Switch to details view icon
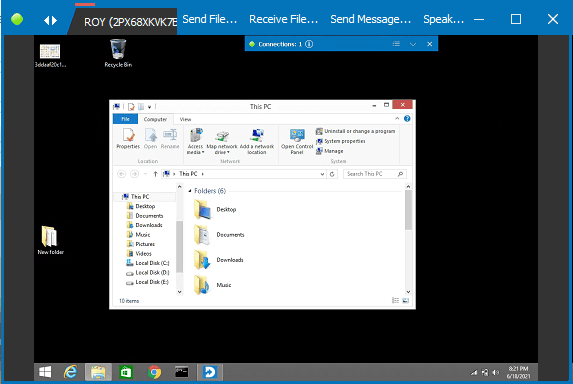Screen dimensions: 573x384 point(395,300)
